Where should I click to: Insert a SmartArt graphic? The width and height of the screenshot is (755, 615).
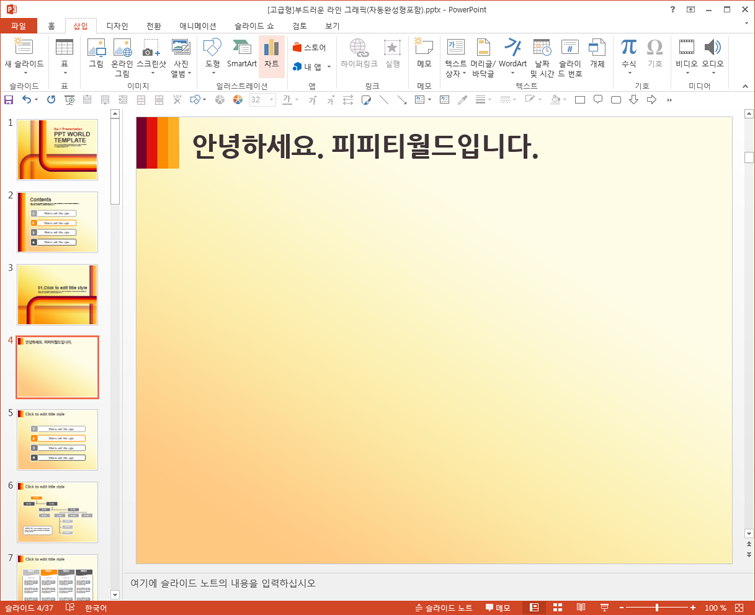point(242,53)
